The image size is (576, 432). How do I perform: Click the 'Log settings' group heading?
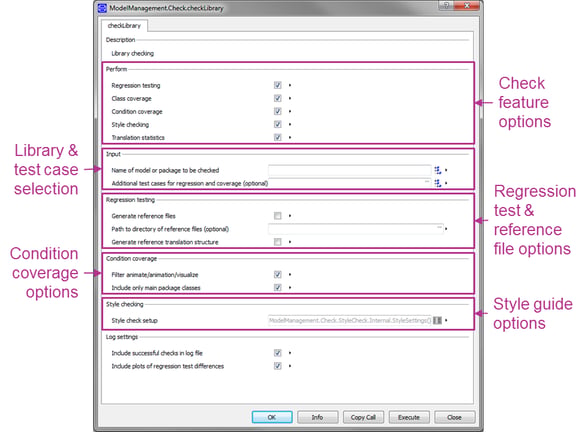click(x=122, y=337)
